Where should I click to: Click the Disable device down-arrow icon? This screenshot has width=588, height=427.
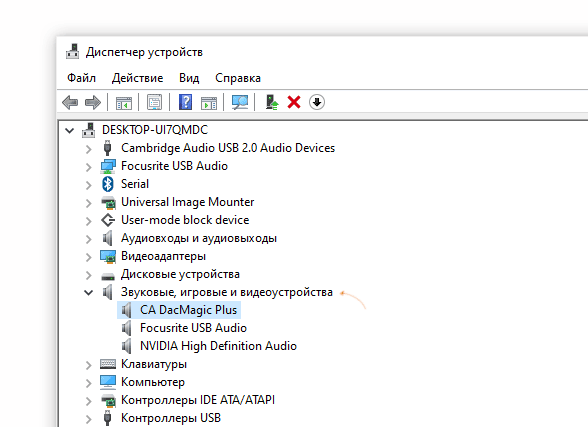317,102
